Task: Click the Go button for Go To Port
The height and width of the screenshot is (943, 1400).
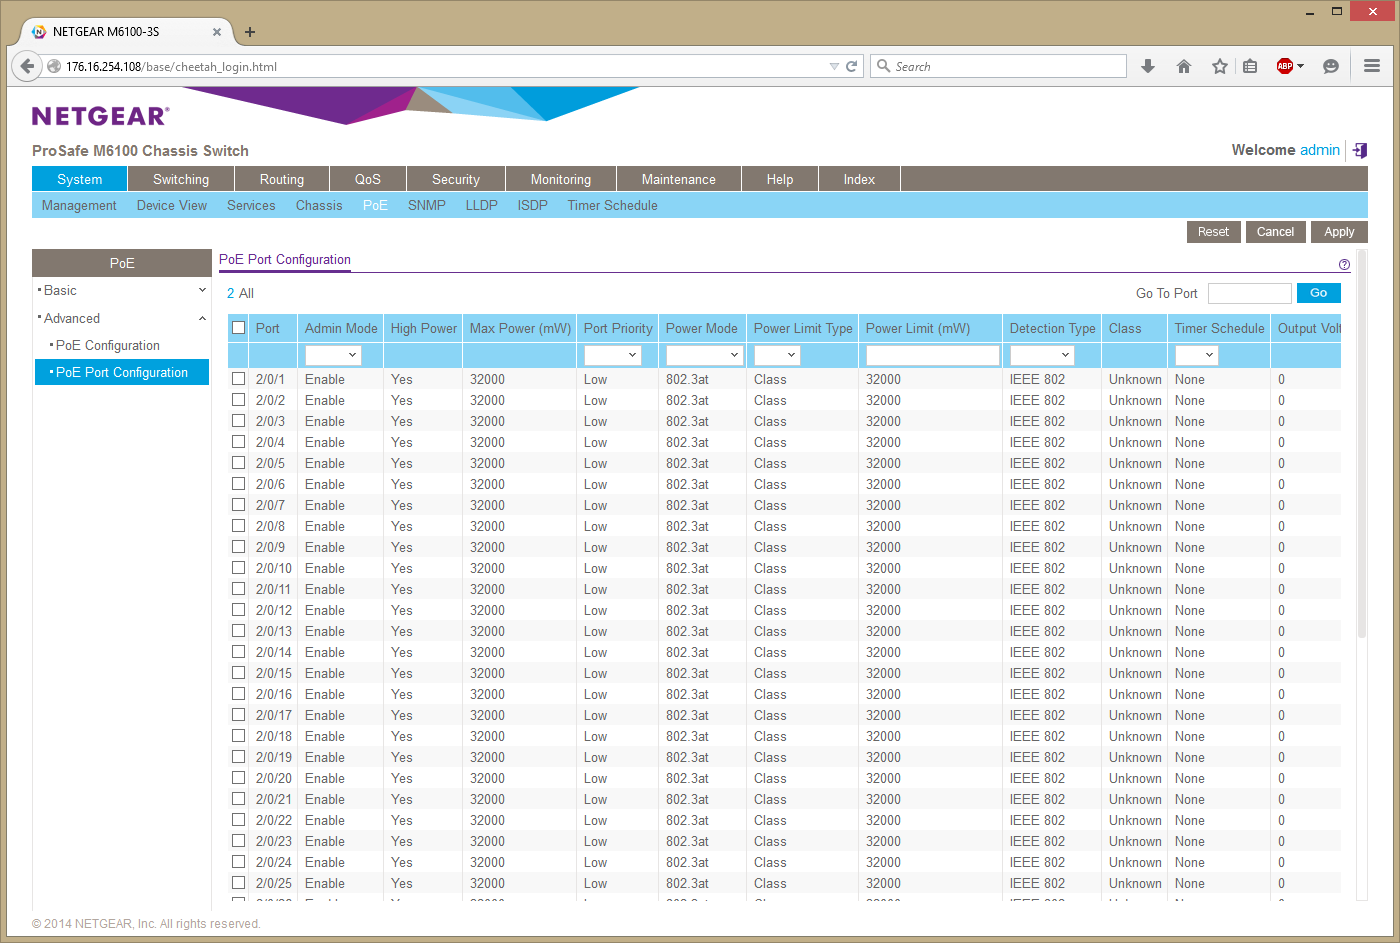Action: pos(1318,293)
